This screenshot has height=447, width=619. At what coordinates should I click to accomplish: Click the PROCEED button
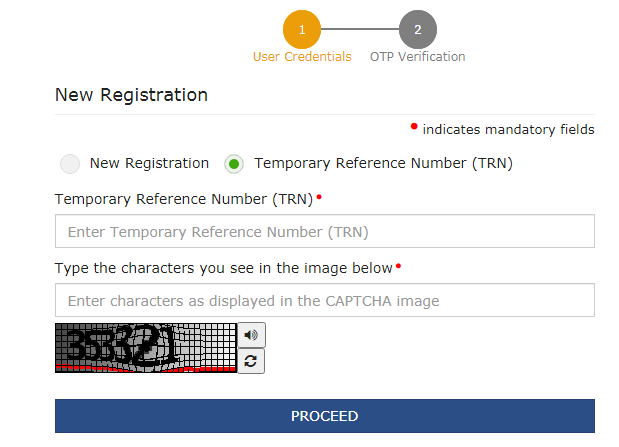point(325,416)
